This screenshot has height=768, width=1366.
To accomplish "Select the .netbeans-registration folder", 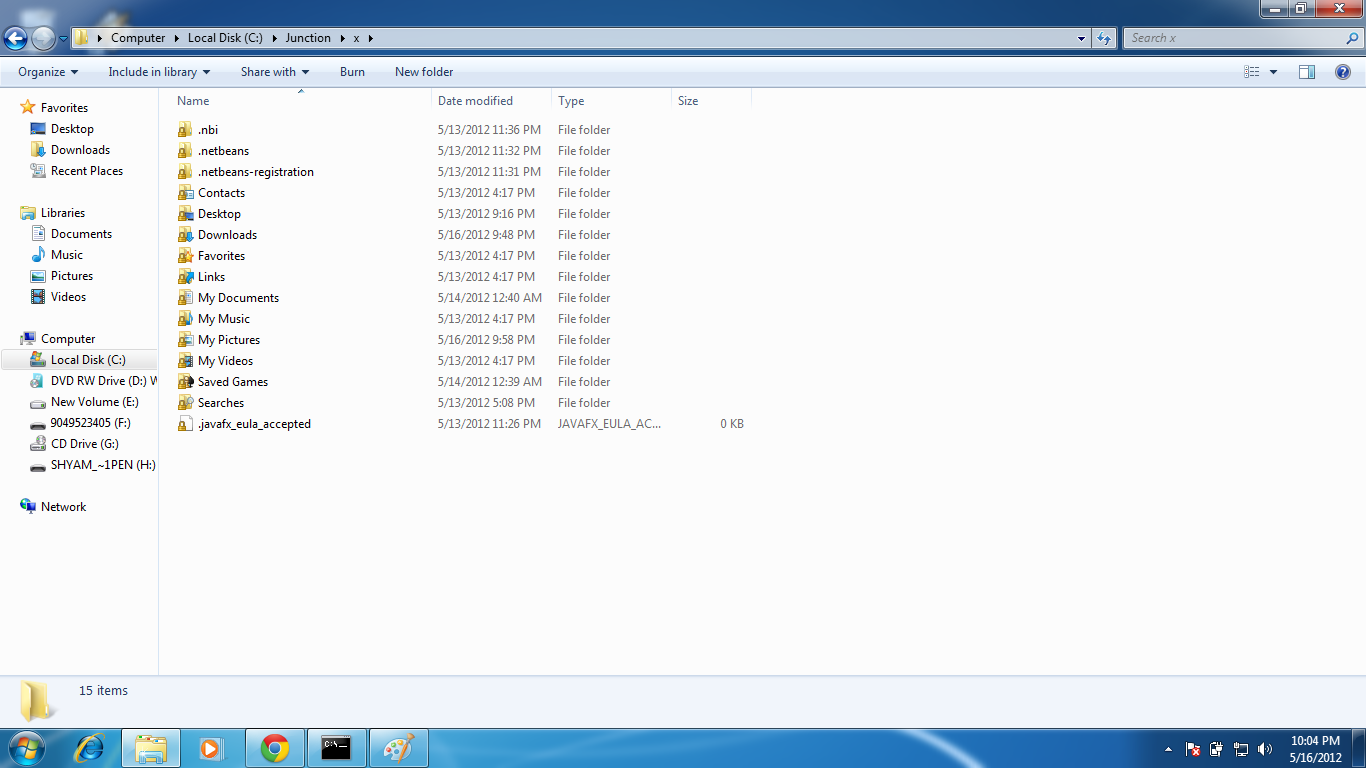I will tap(246, 172).
